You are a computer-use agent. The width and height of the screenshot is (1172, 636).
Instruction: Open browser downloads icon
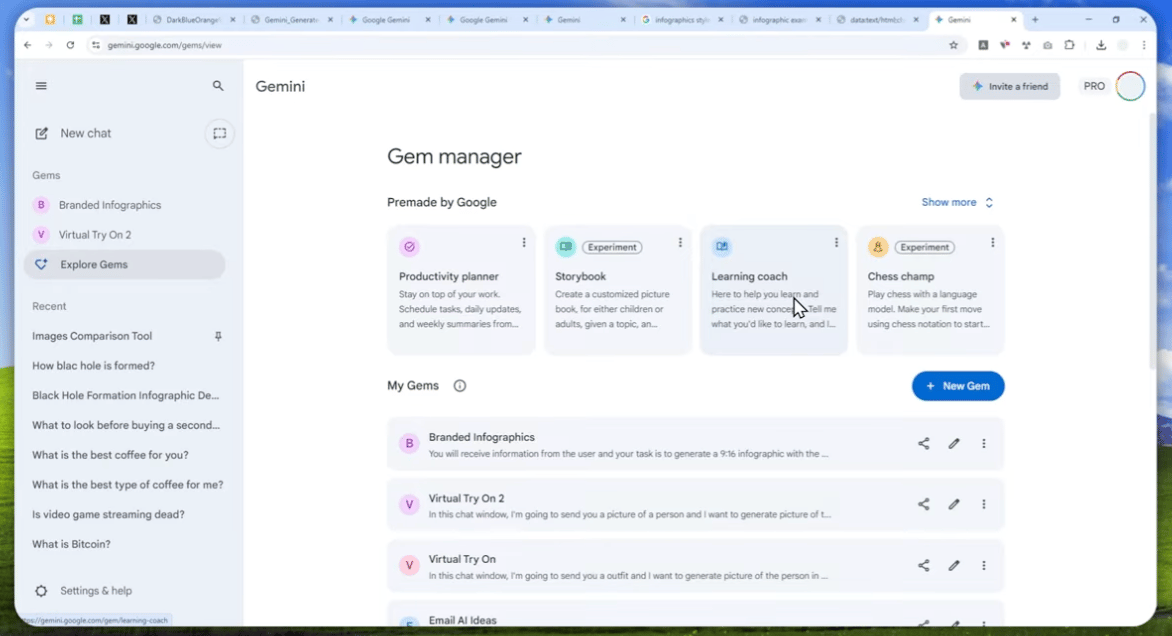point(1101,45)
